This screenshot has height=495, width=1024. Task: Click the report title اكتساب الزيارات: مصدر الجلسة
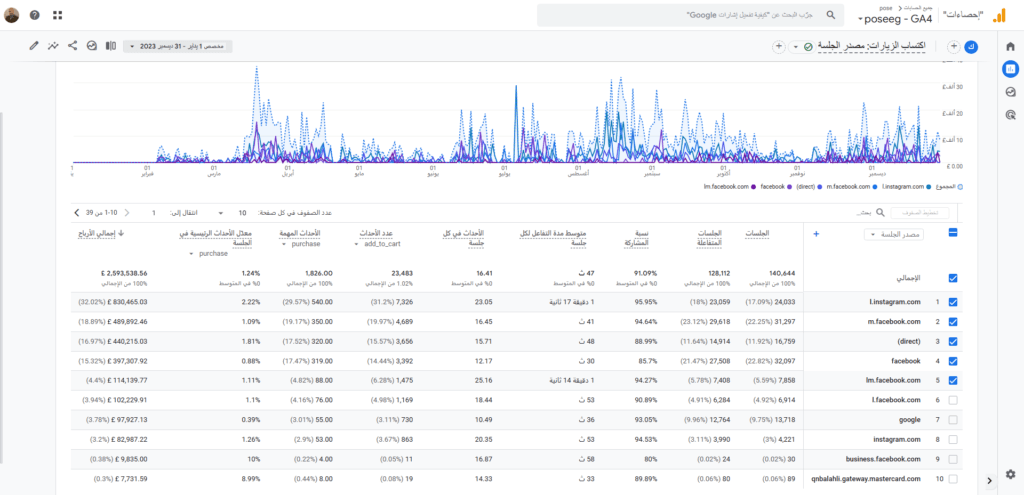click(872, 47)
